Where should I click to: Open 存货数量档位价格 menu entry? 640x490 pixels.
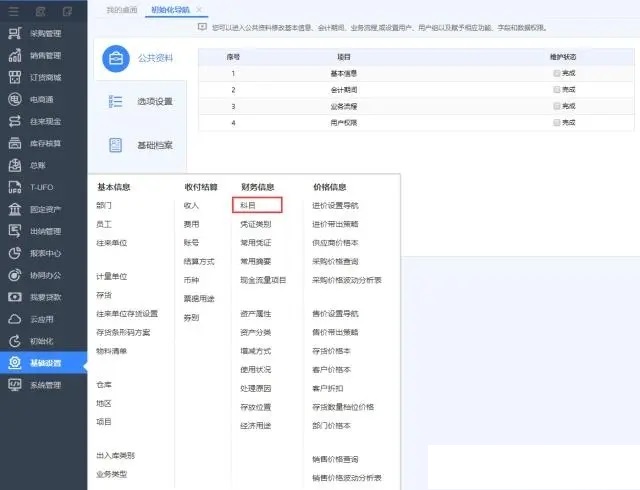pyautogui.click(x=343, y=407)
